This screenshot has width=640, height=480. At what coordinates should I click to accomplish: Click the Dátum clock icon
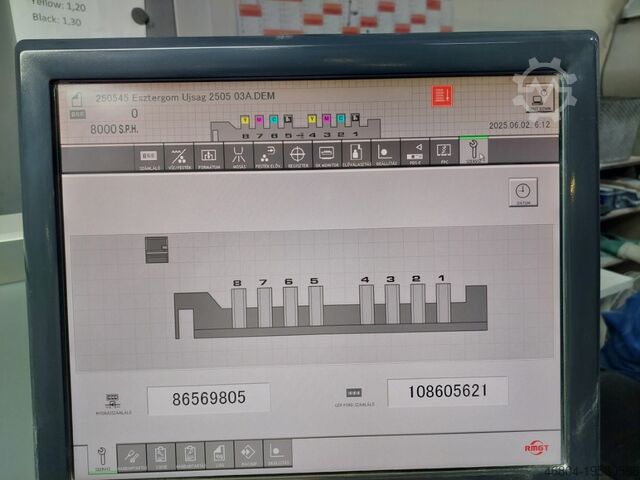click(x=522, y=192)
